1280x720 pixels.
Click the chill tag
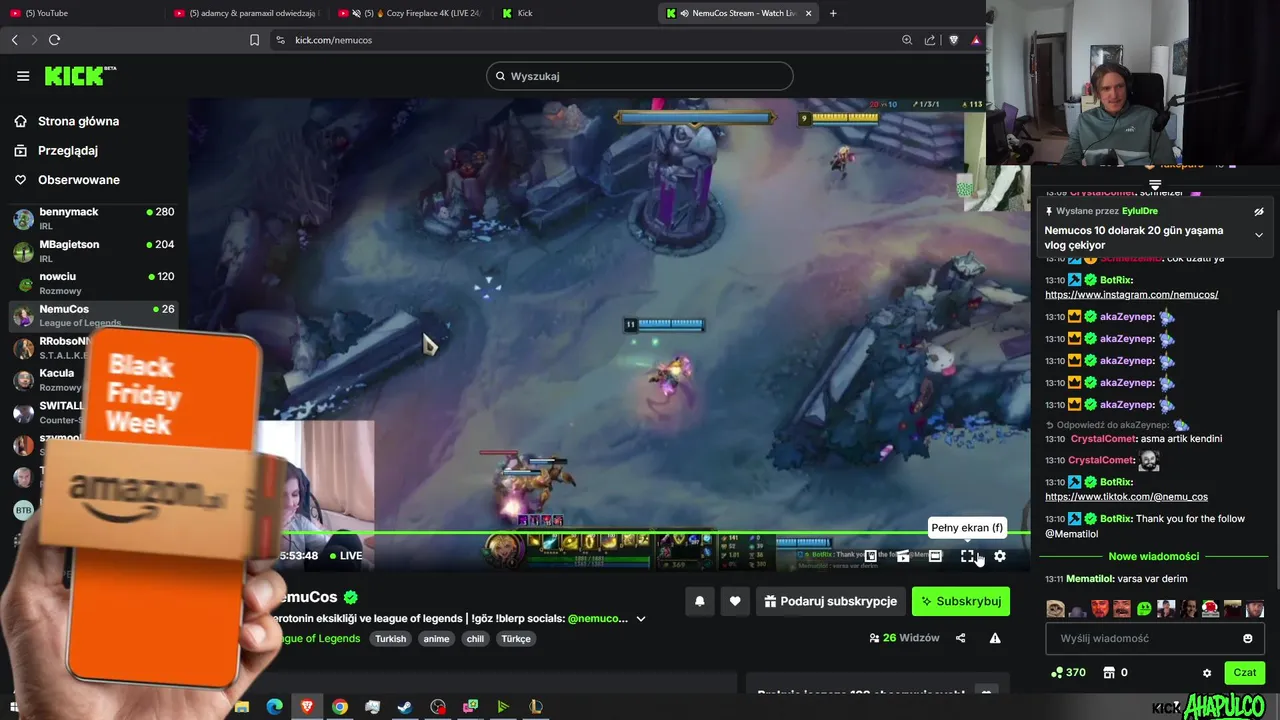click(x=475, y=639)
